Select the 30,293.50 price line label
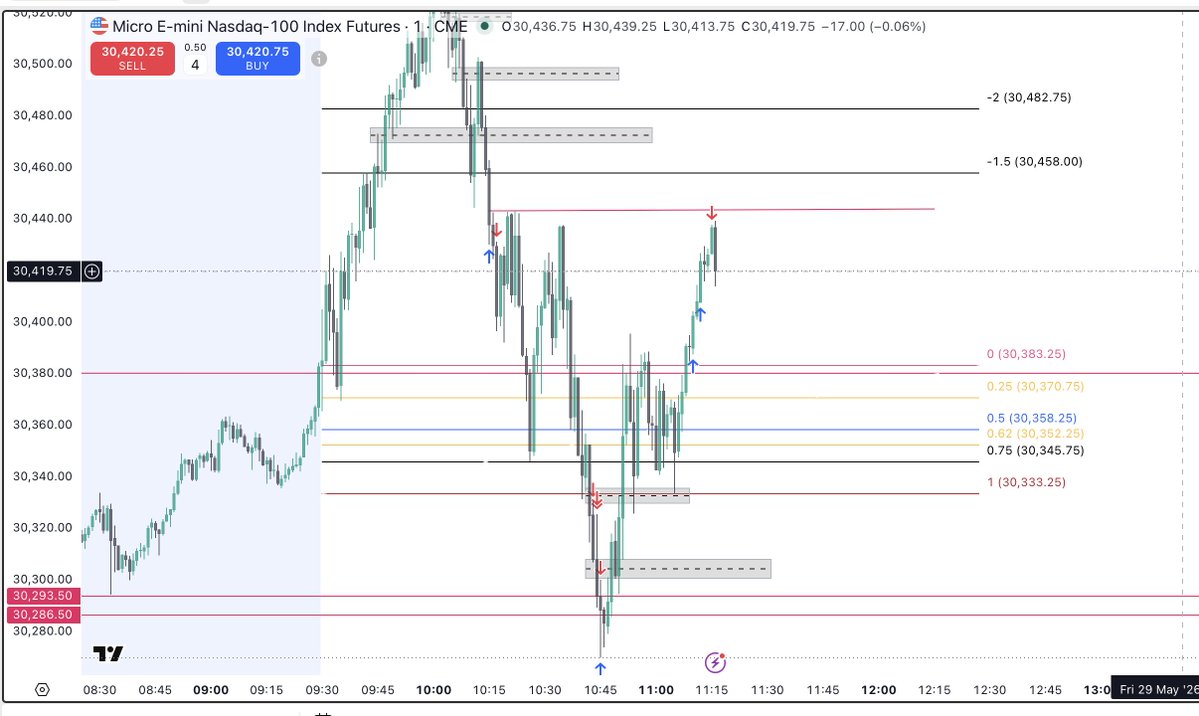This screenshot has height=716, width=1199. coord(44,596)
